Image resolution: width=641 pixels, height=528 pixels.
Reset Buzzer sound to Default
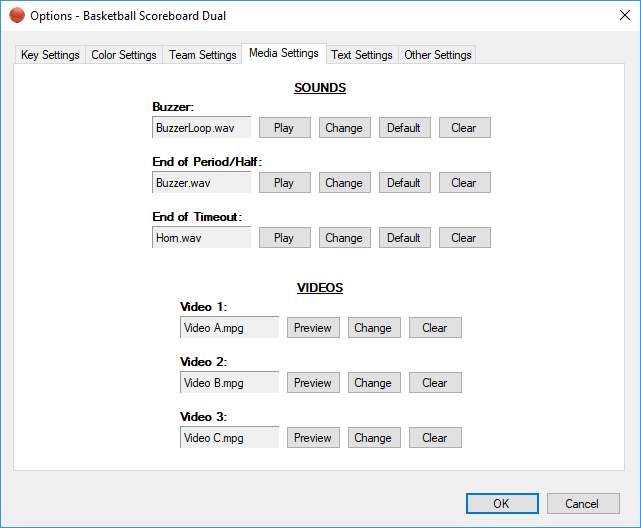click(x=404, y=128)
